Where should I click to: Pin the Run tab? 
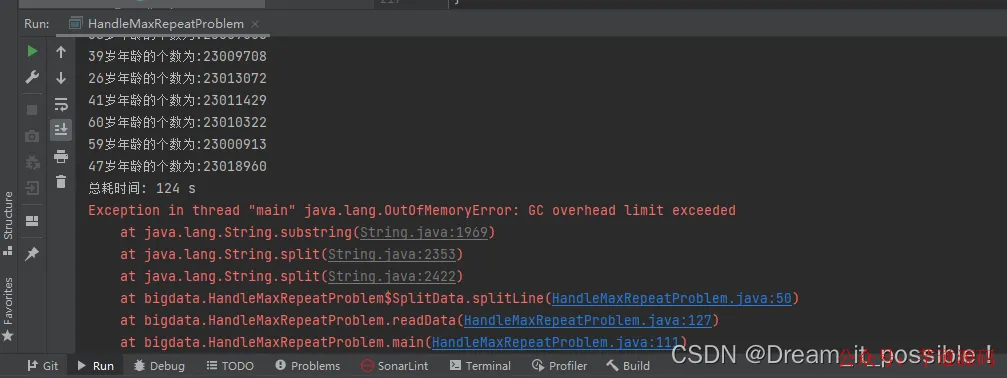32,254
